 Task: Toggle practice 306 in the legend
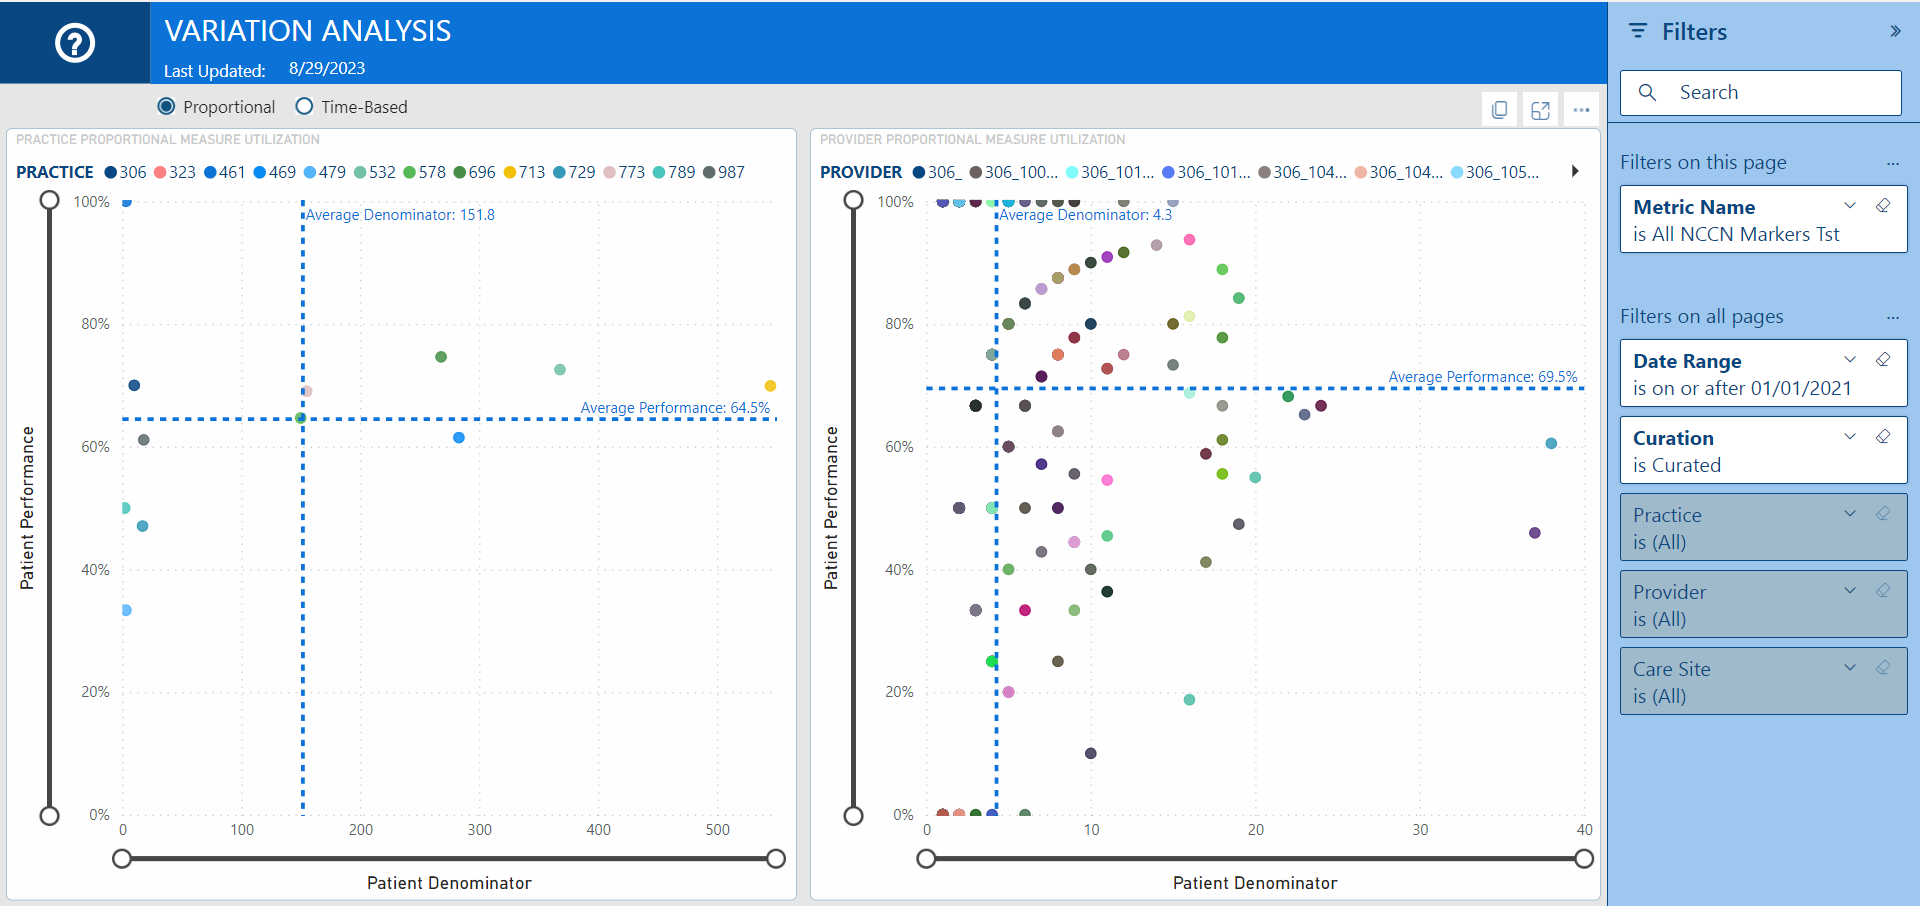pyautogui.click(x=125, y=172)
